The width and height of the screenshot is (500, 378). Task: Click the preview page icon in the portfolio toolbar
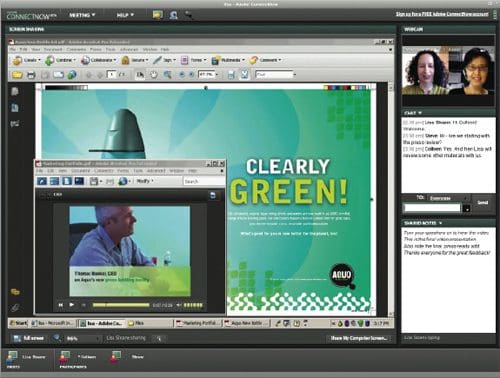[x=67, y=181]
